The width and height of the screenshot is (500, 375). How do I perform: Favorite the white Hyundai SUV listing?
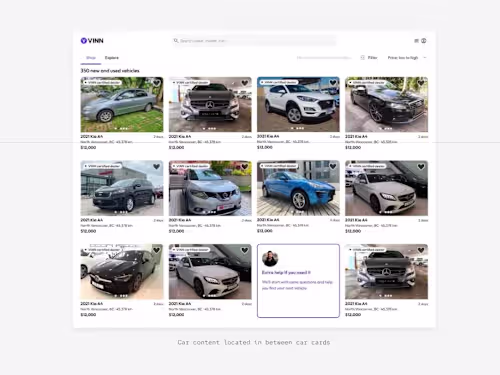pos(333,83)
